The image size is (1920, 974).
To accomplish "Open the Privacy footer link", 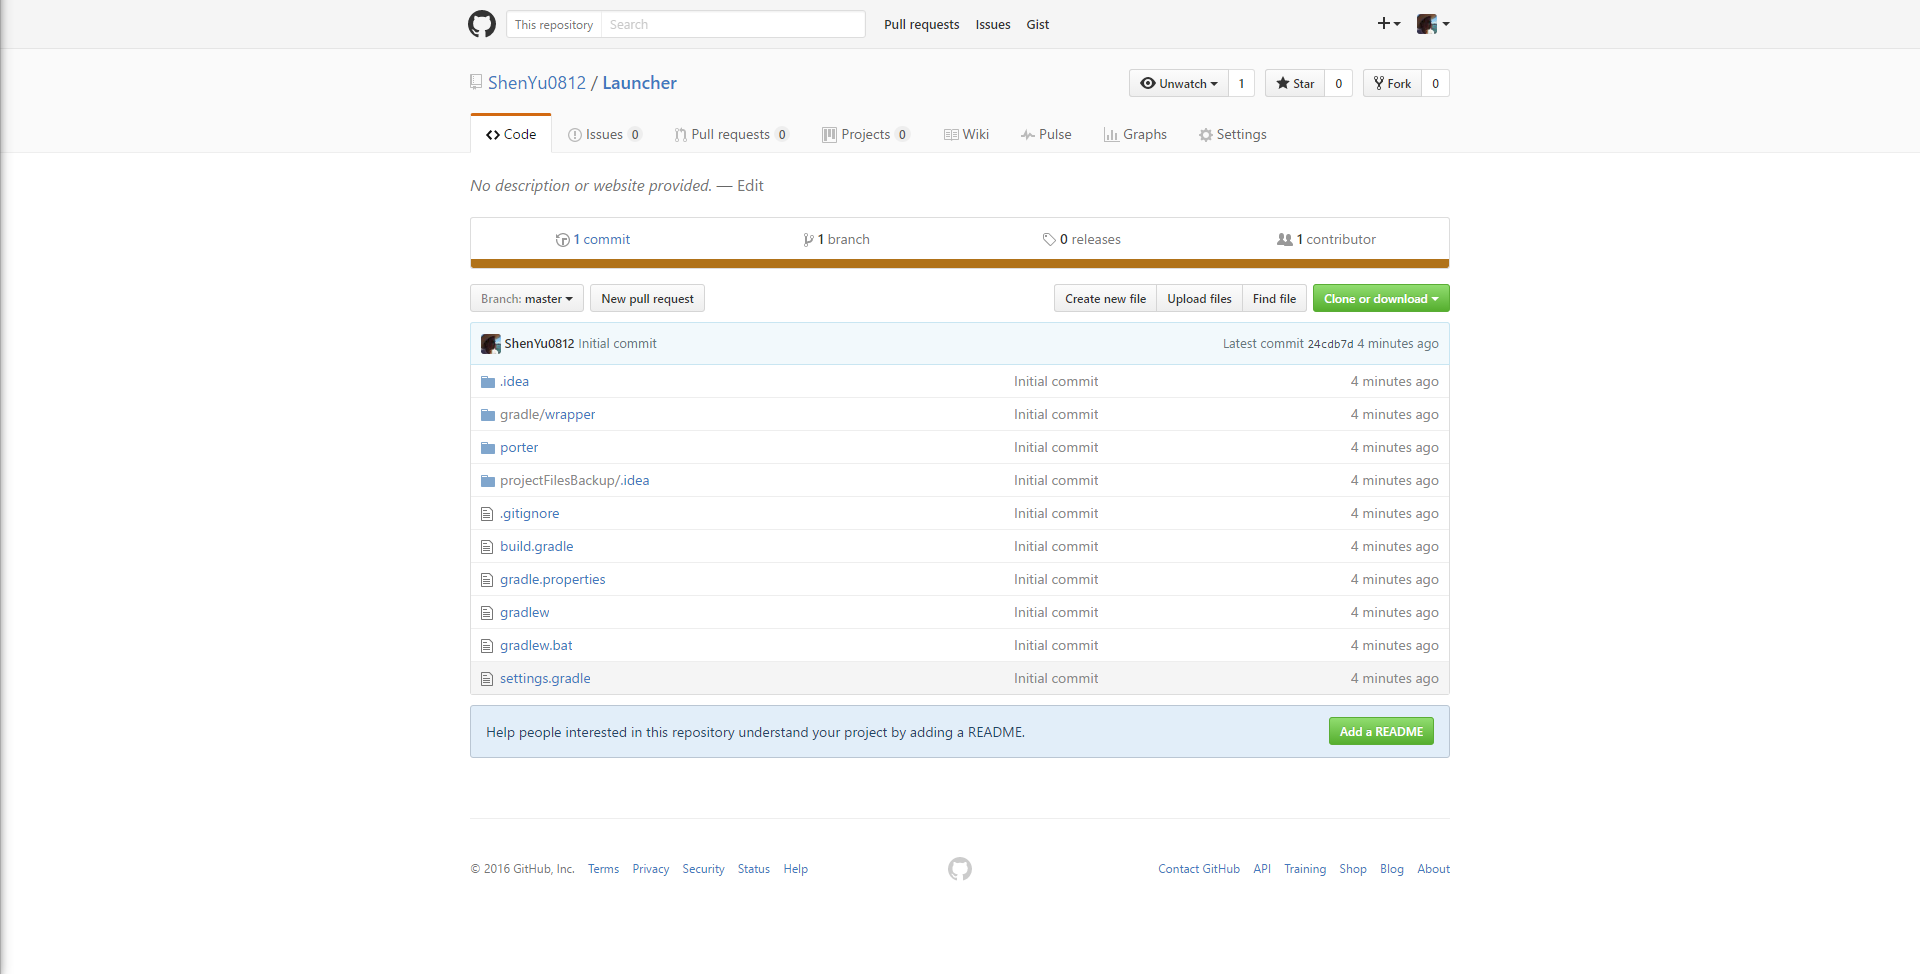I will pyautogui.click(x=650, y=869).
